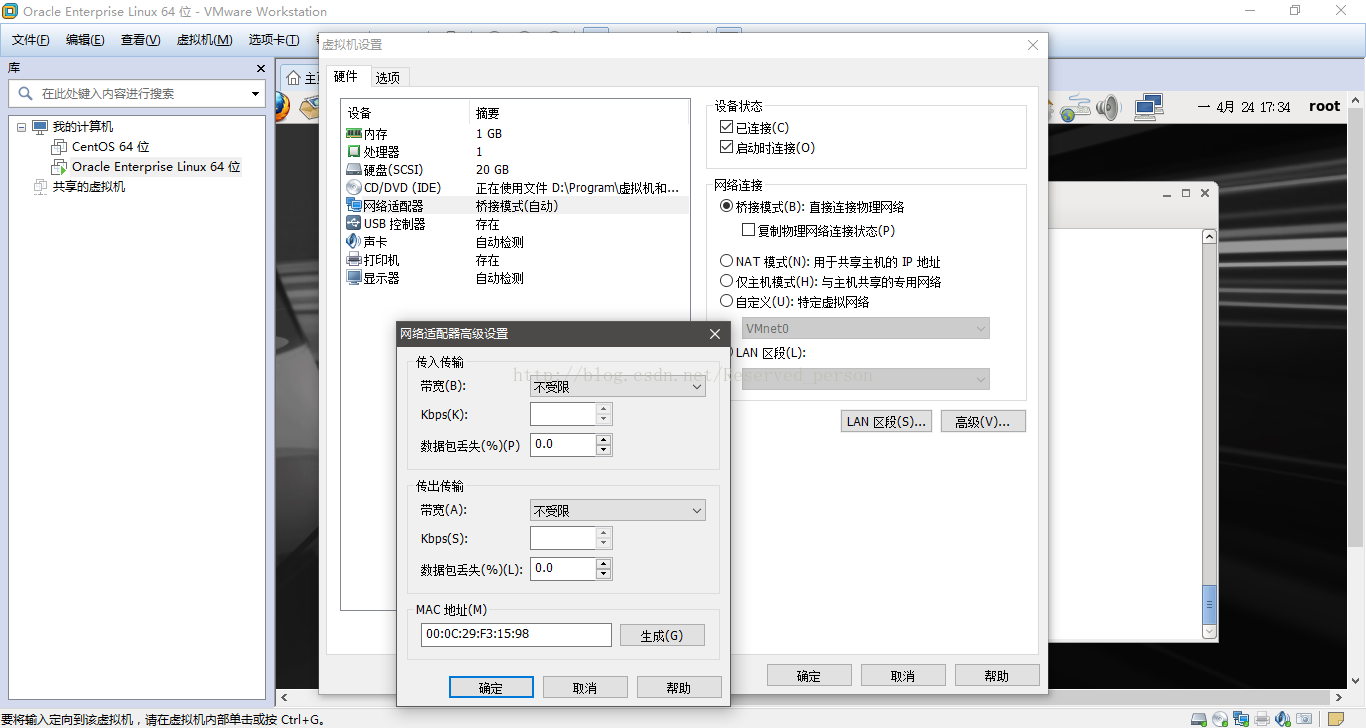
Task: Select the Processor device icon in hardware list
Action: tap(353, 152)
